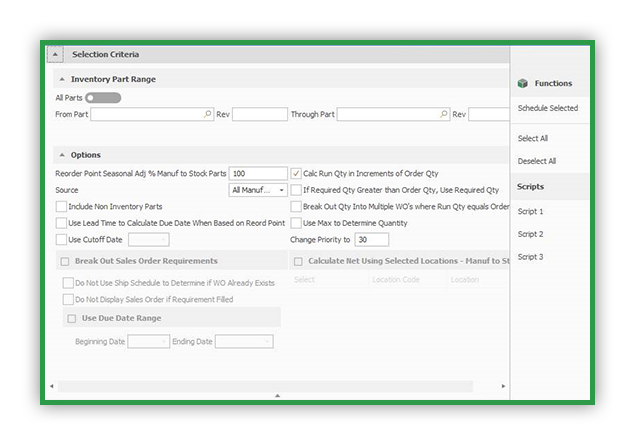Click the horizontal scrollbar track

(265, 386)
